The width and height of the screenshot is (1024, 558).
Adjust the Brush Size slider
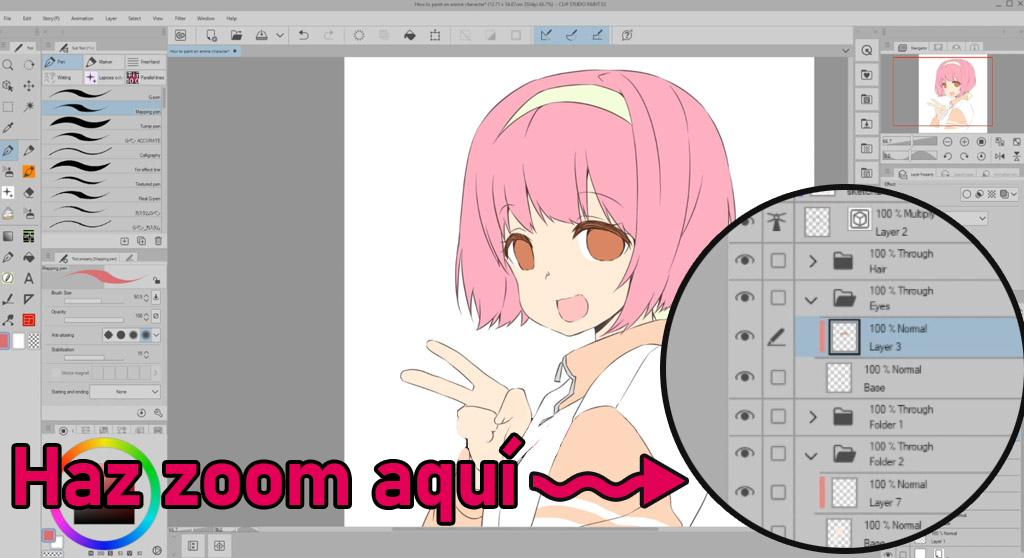point(94,301)
